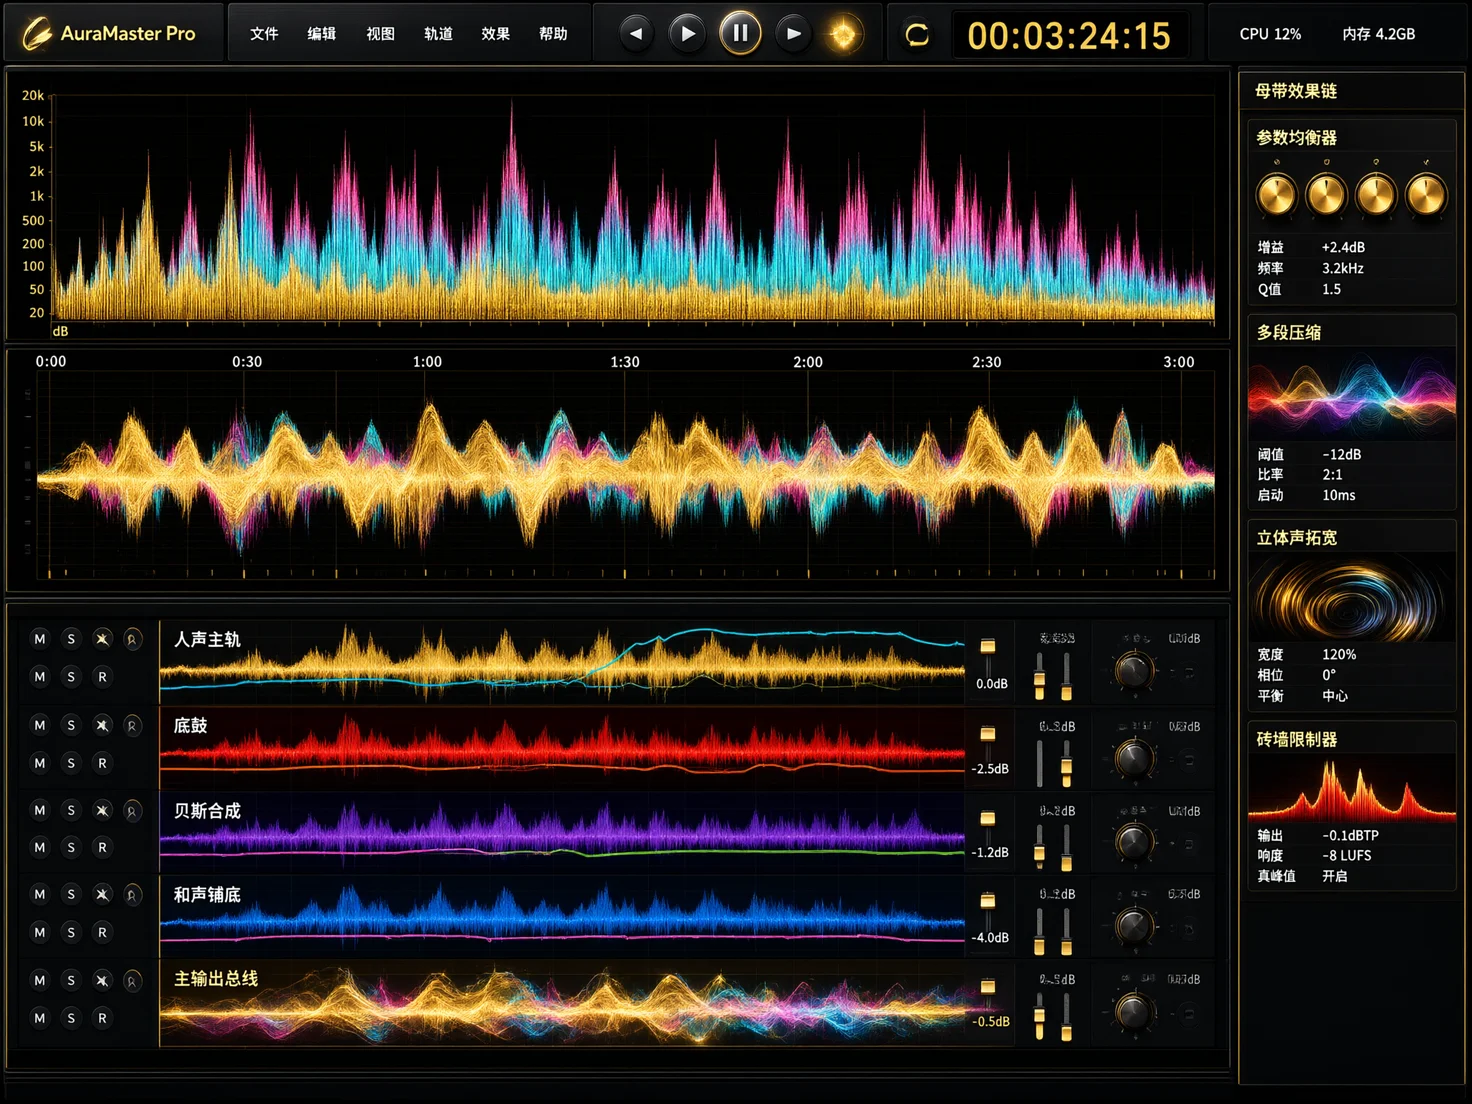
Task: Click the star icon on 人声主轨 track
Action: [102, 639]
